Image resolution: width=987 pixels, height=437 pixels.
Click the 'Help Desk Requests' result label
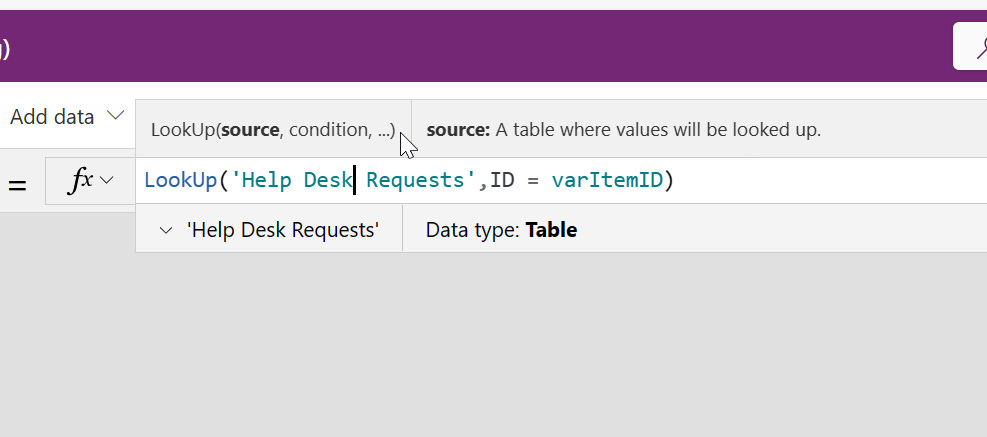point(283,230)
